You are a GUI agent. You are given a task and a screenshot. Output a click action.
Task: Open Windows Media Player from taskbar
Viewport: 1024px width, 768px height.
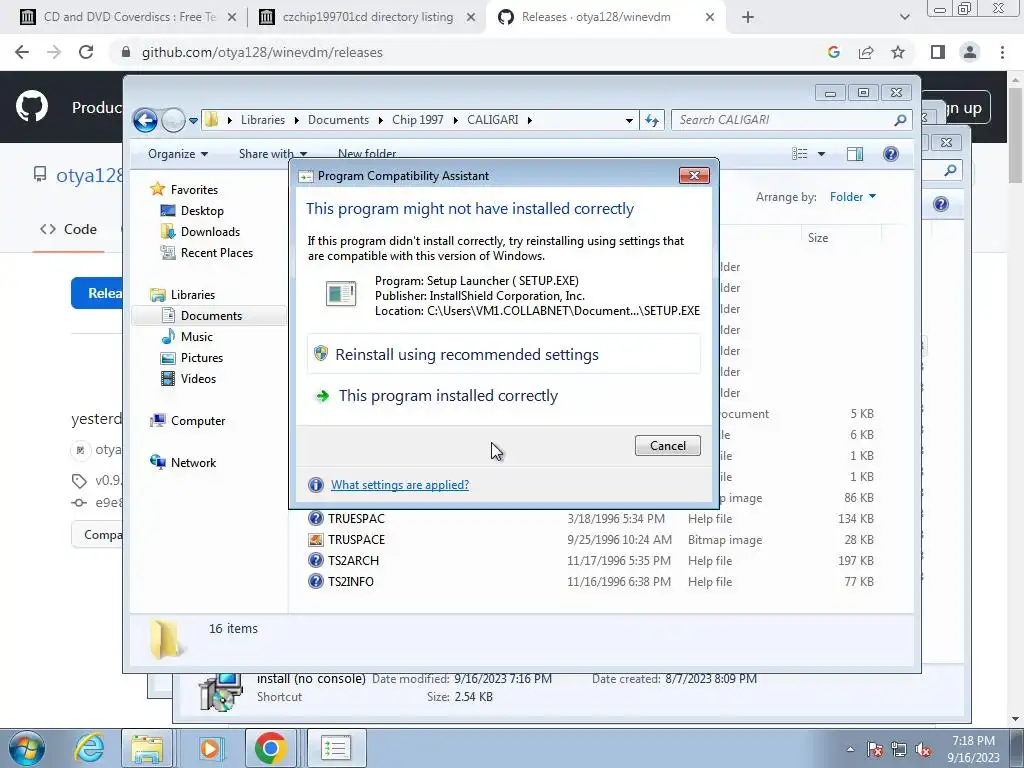pos(210,748)
